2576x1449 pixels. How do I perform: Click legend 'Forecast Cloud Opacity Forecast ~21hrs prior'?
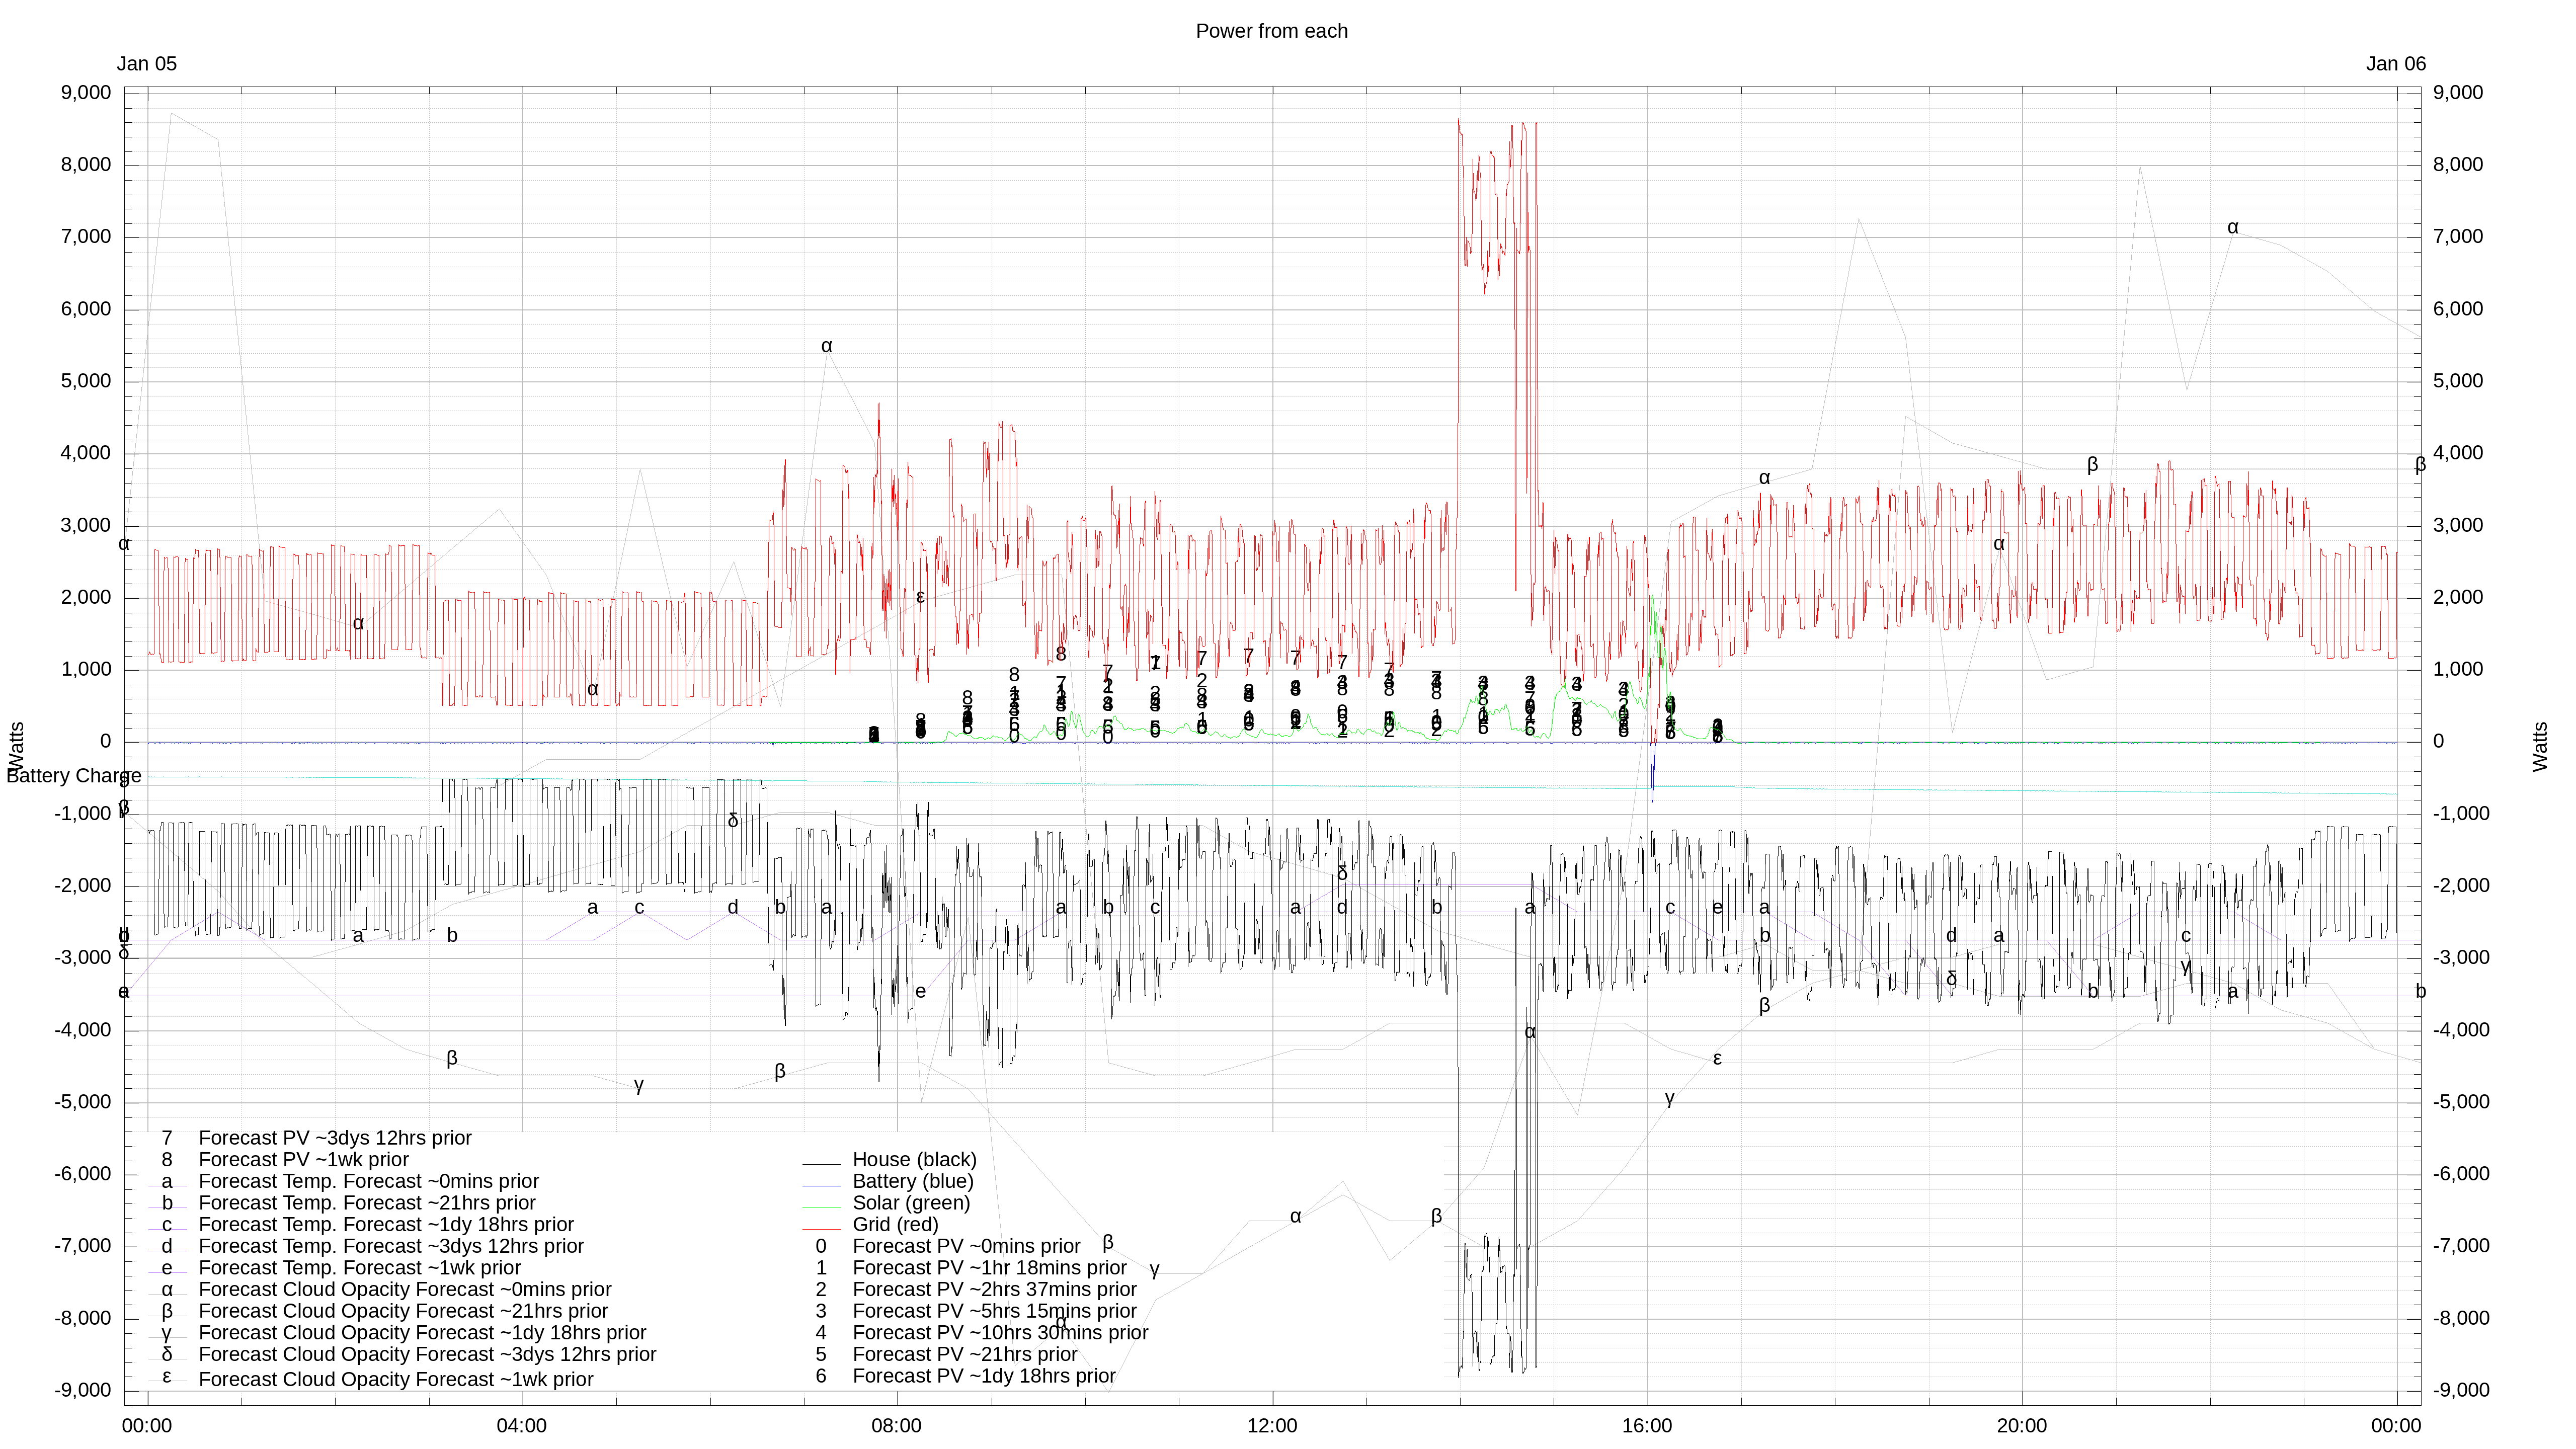click(403, 1311)
